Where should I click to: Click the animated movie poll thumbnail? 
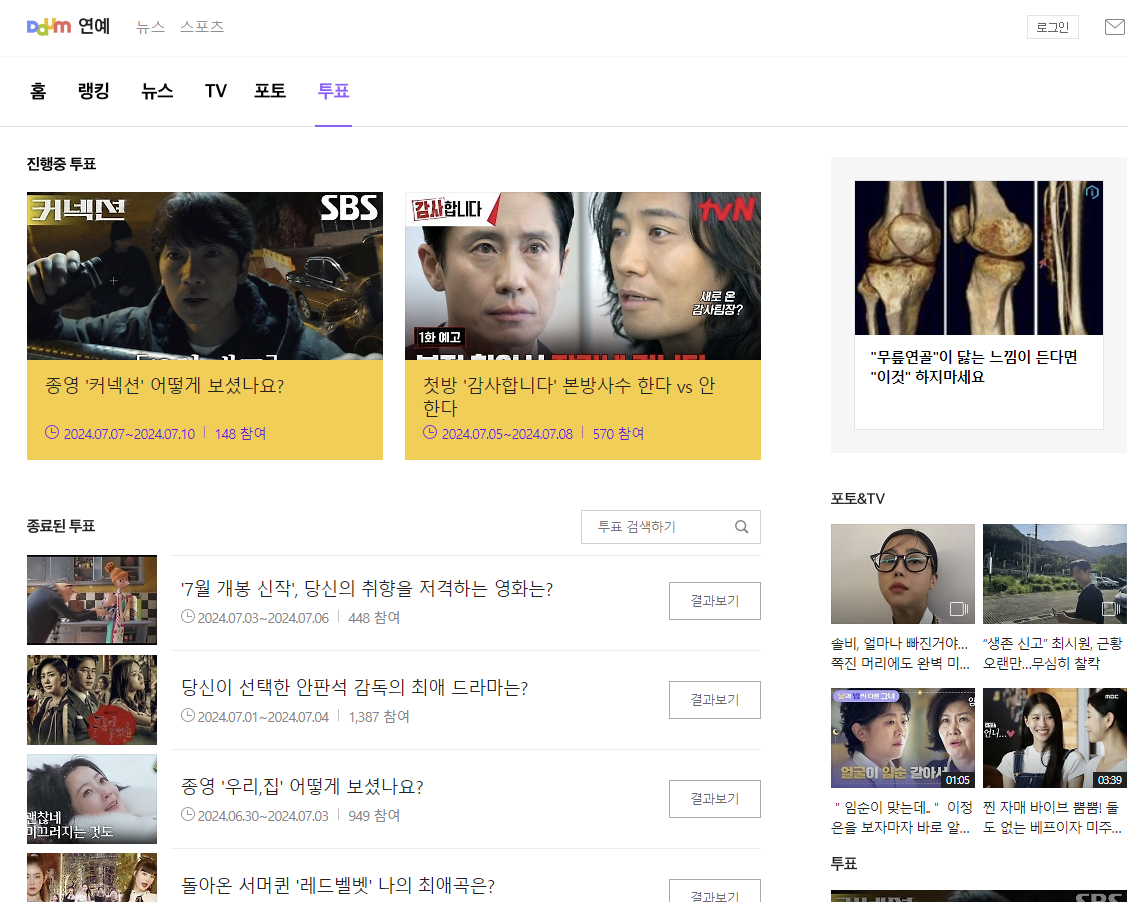pos(92,600)
